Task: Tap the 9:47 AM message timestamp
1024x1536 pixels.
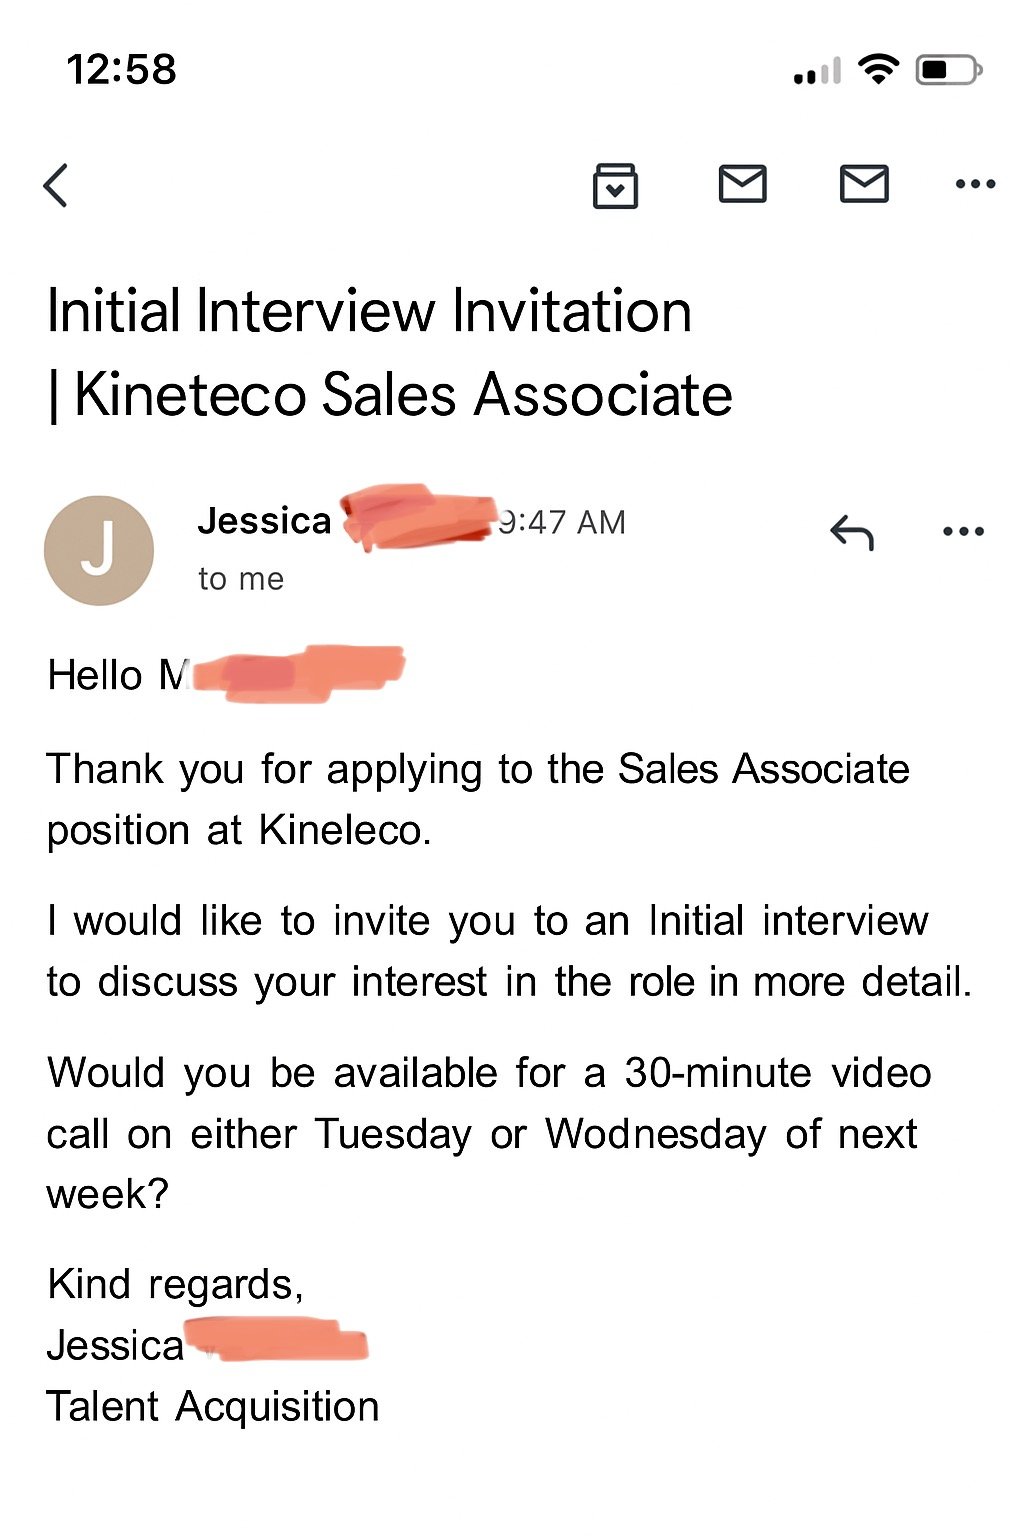Action: pyautogui.click(x=563, y=522)
